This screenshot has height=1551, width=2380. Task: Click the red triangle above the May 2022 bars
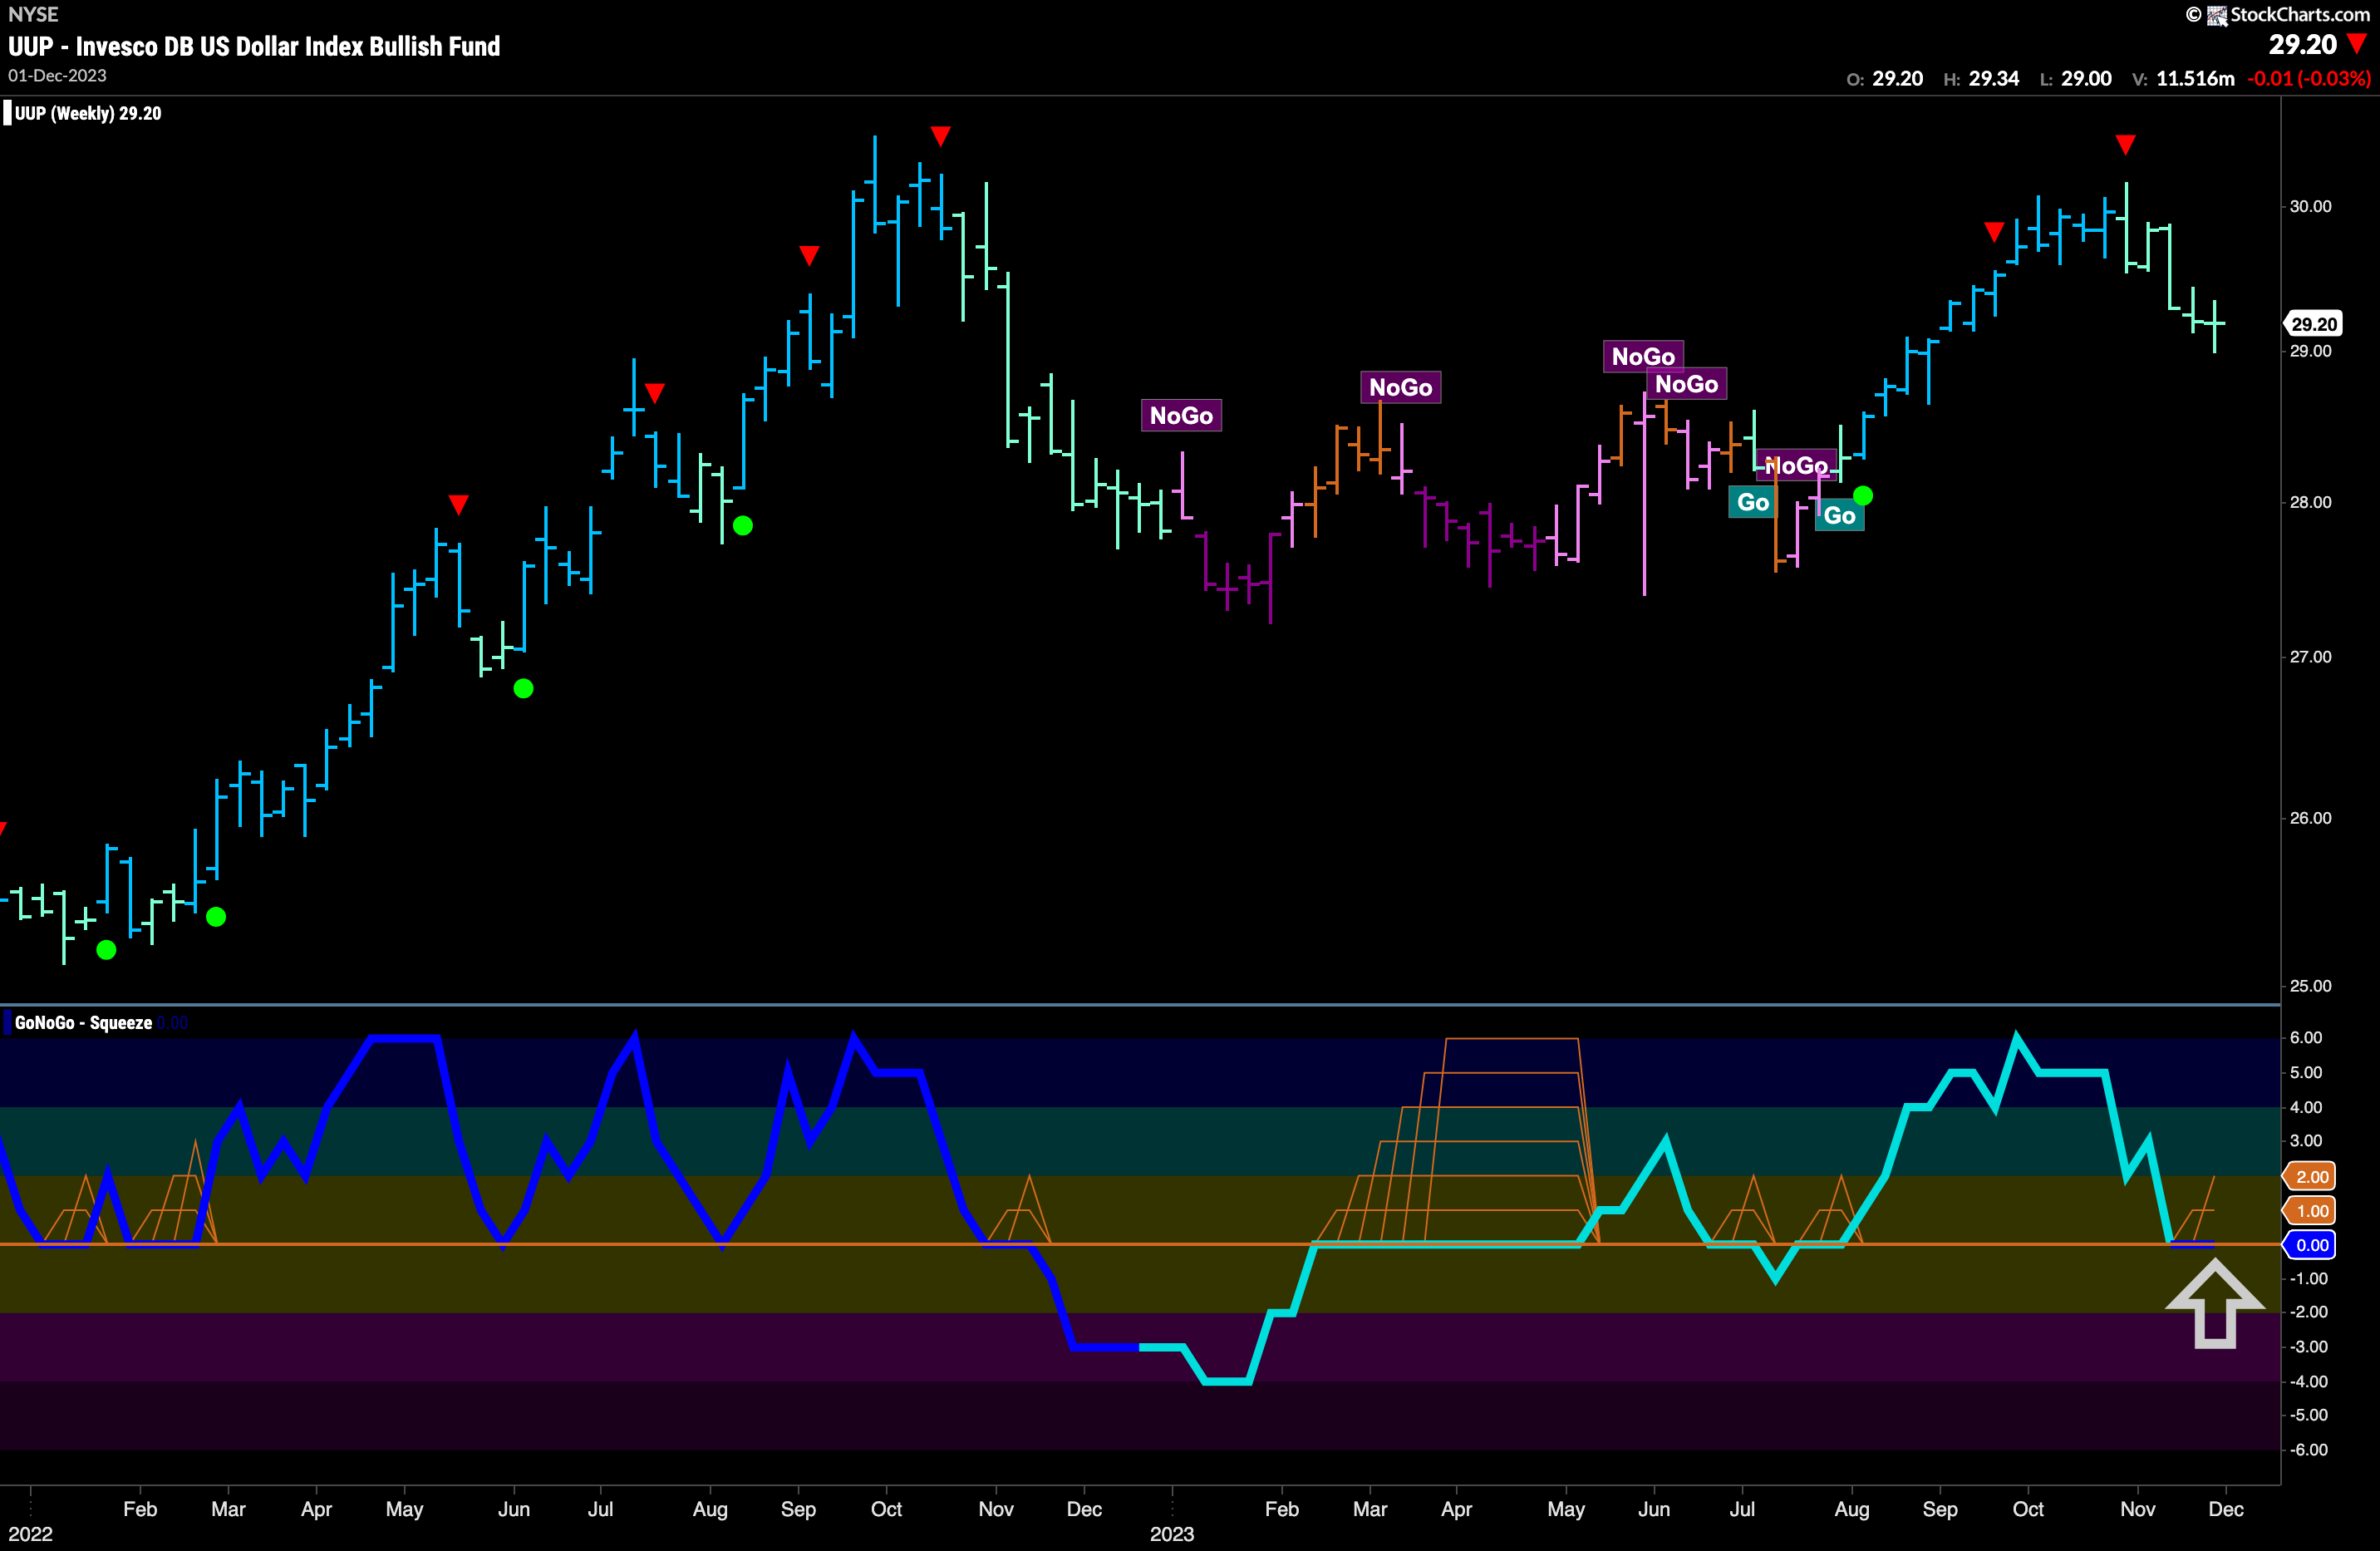(458, 505)
